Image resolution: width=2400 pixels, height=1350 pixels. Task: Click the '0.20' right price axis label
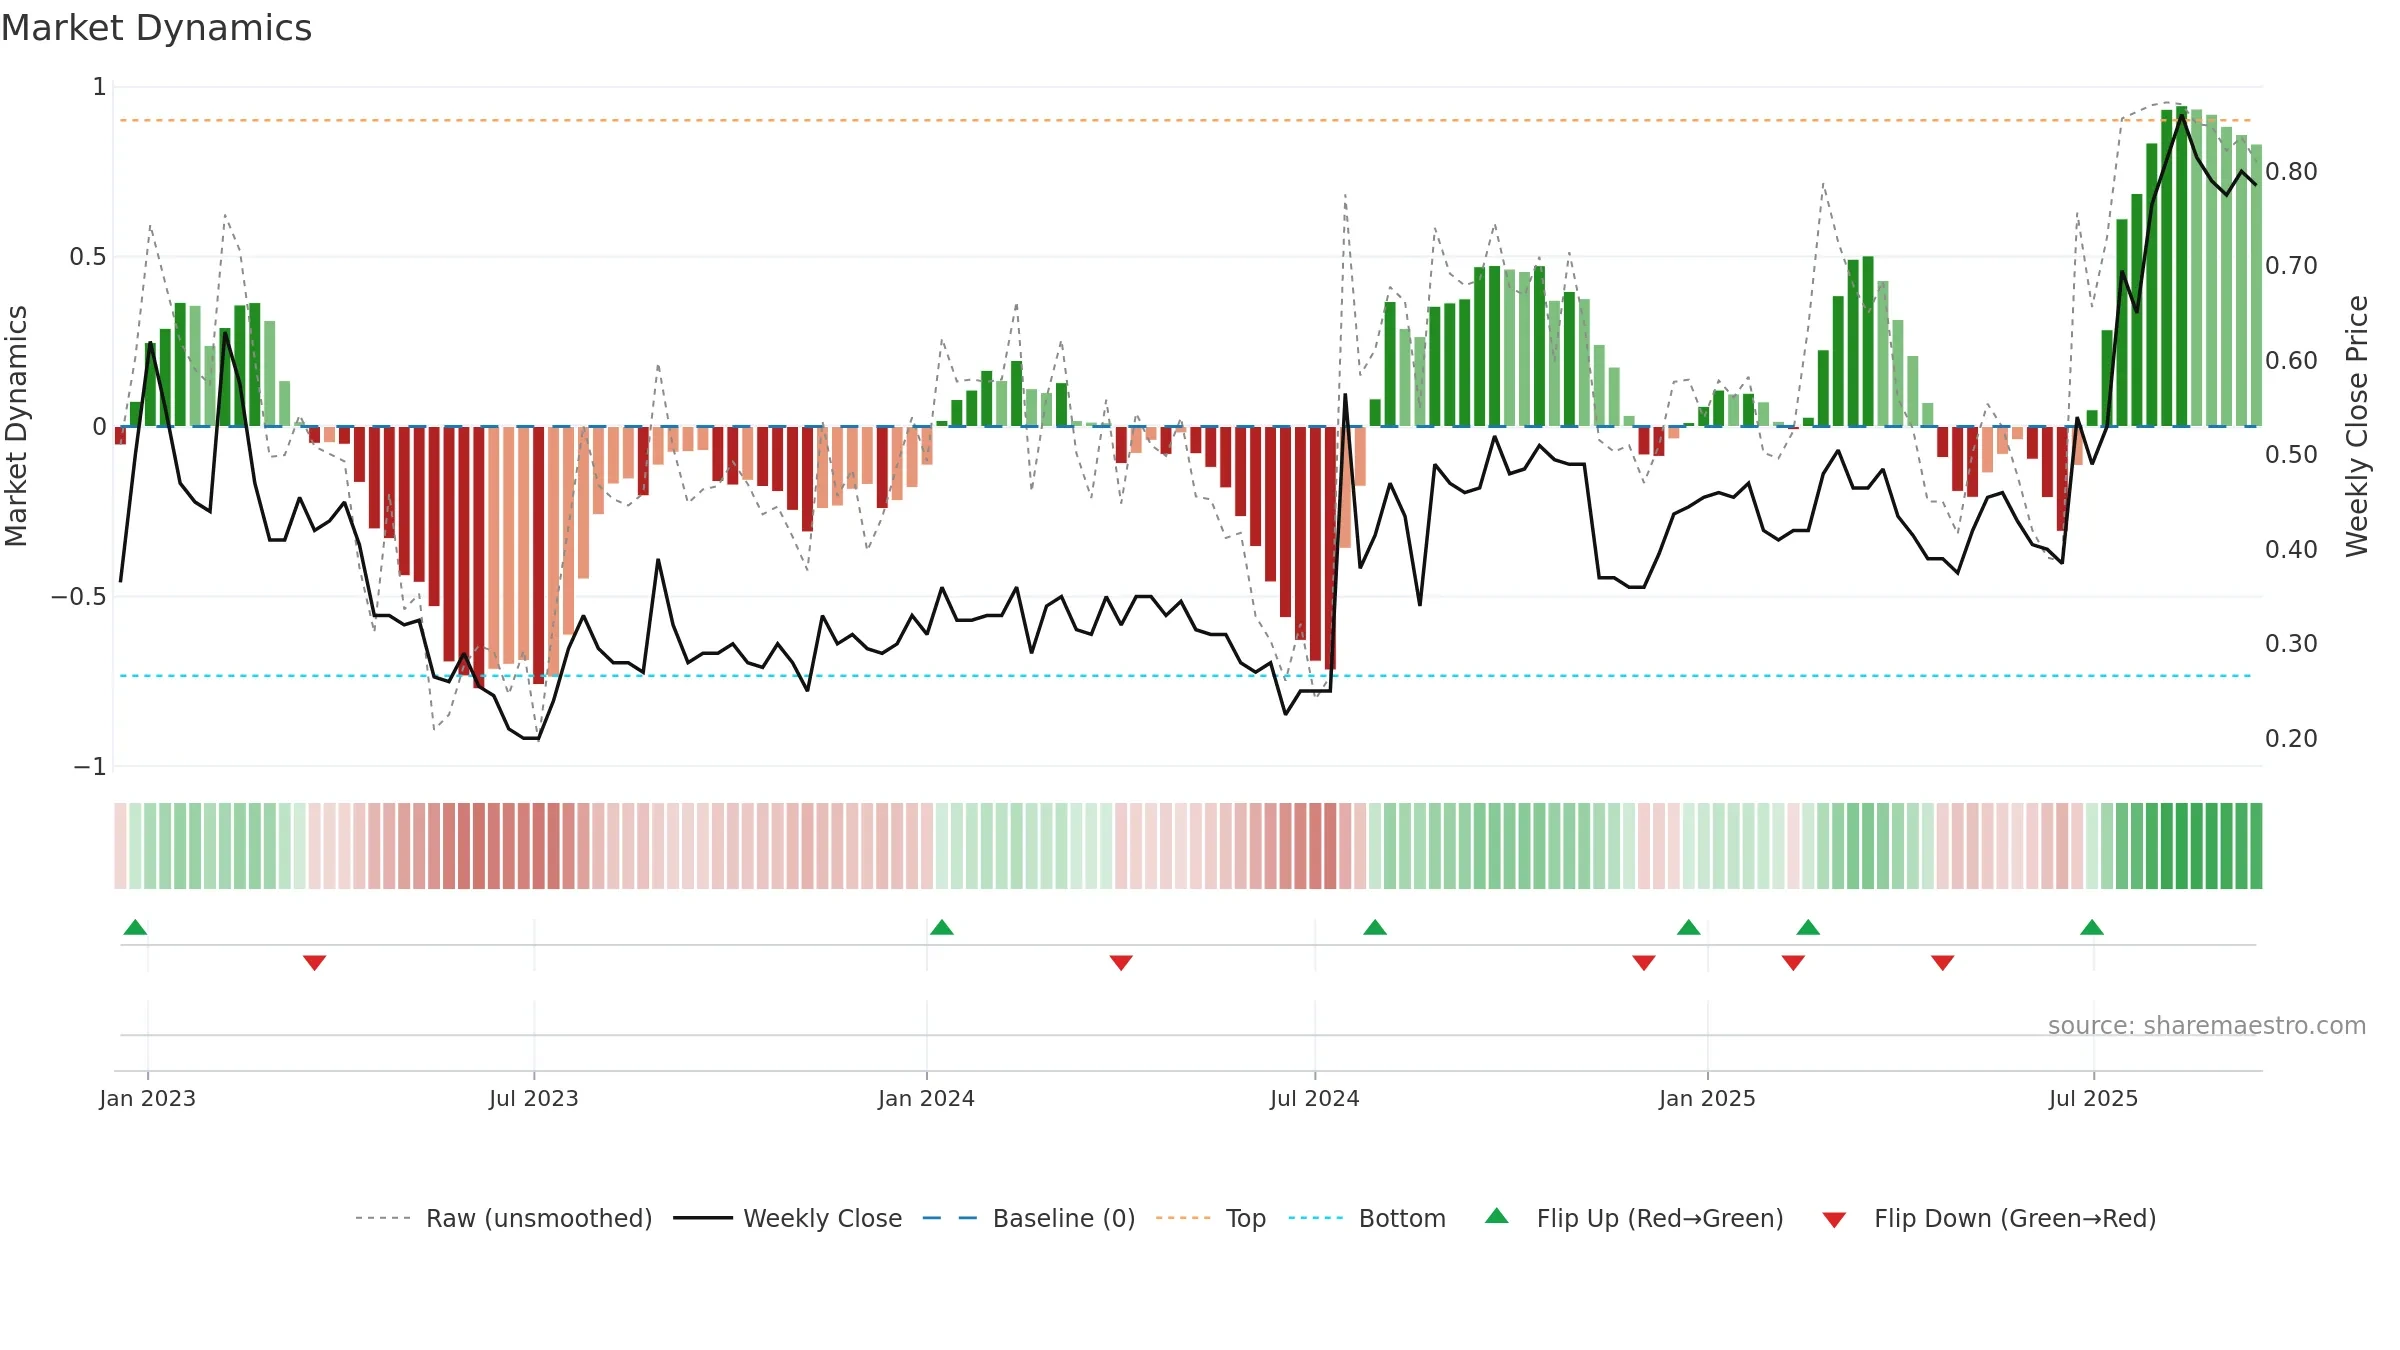2291,739
